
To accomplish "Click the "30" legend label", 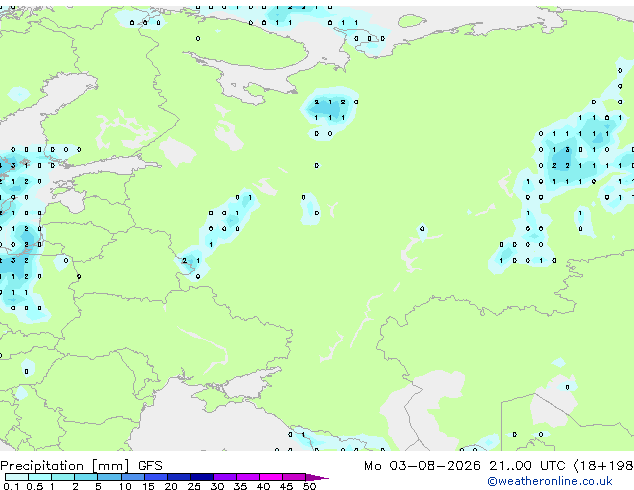I will click(x=217, y=486).
